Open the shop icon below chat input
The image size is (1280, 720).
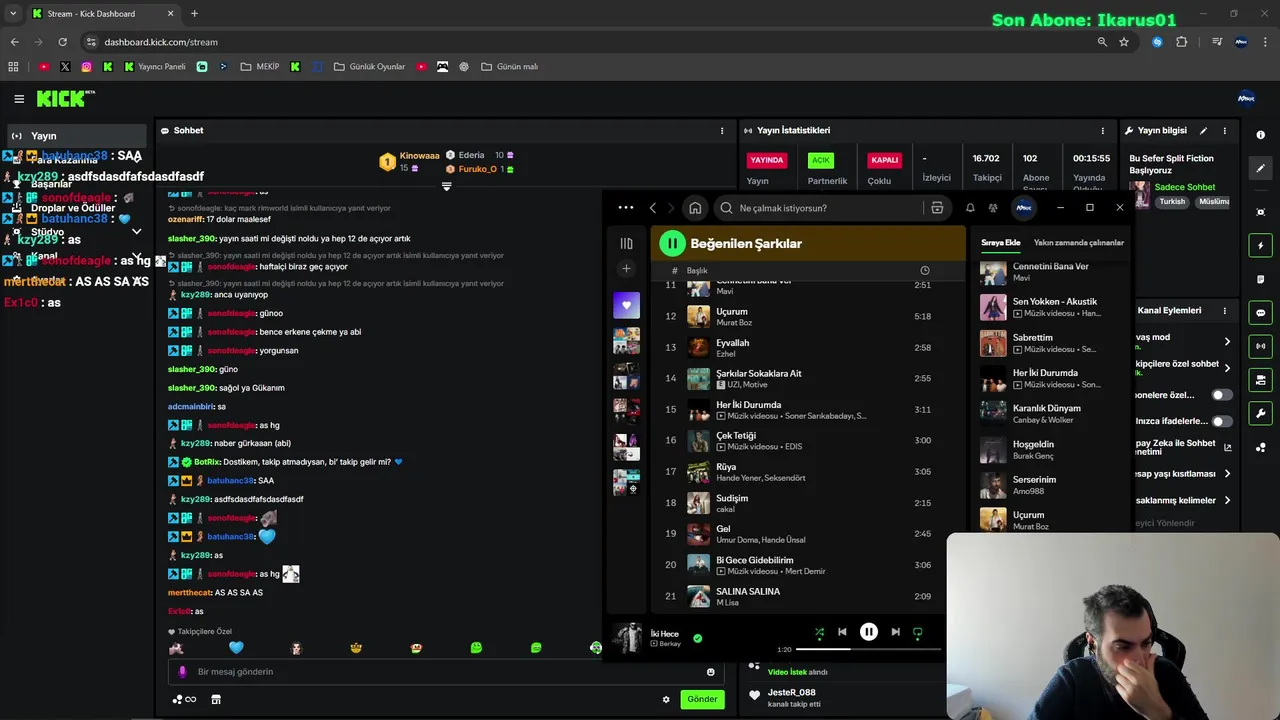click(215, 699)
